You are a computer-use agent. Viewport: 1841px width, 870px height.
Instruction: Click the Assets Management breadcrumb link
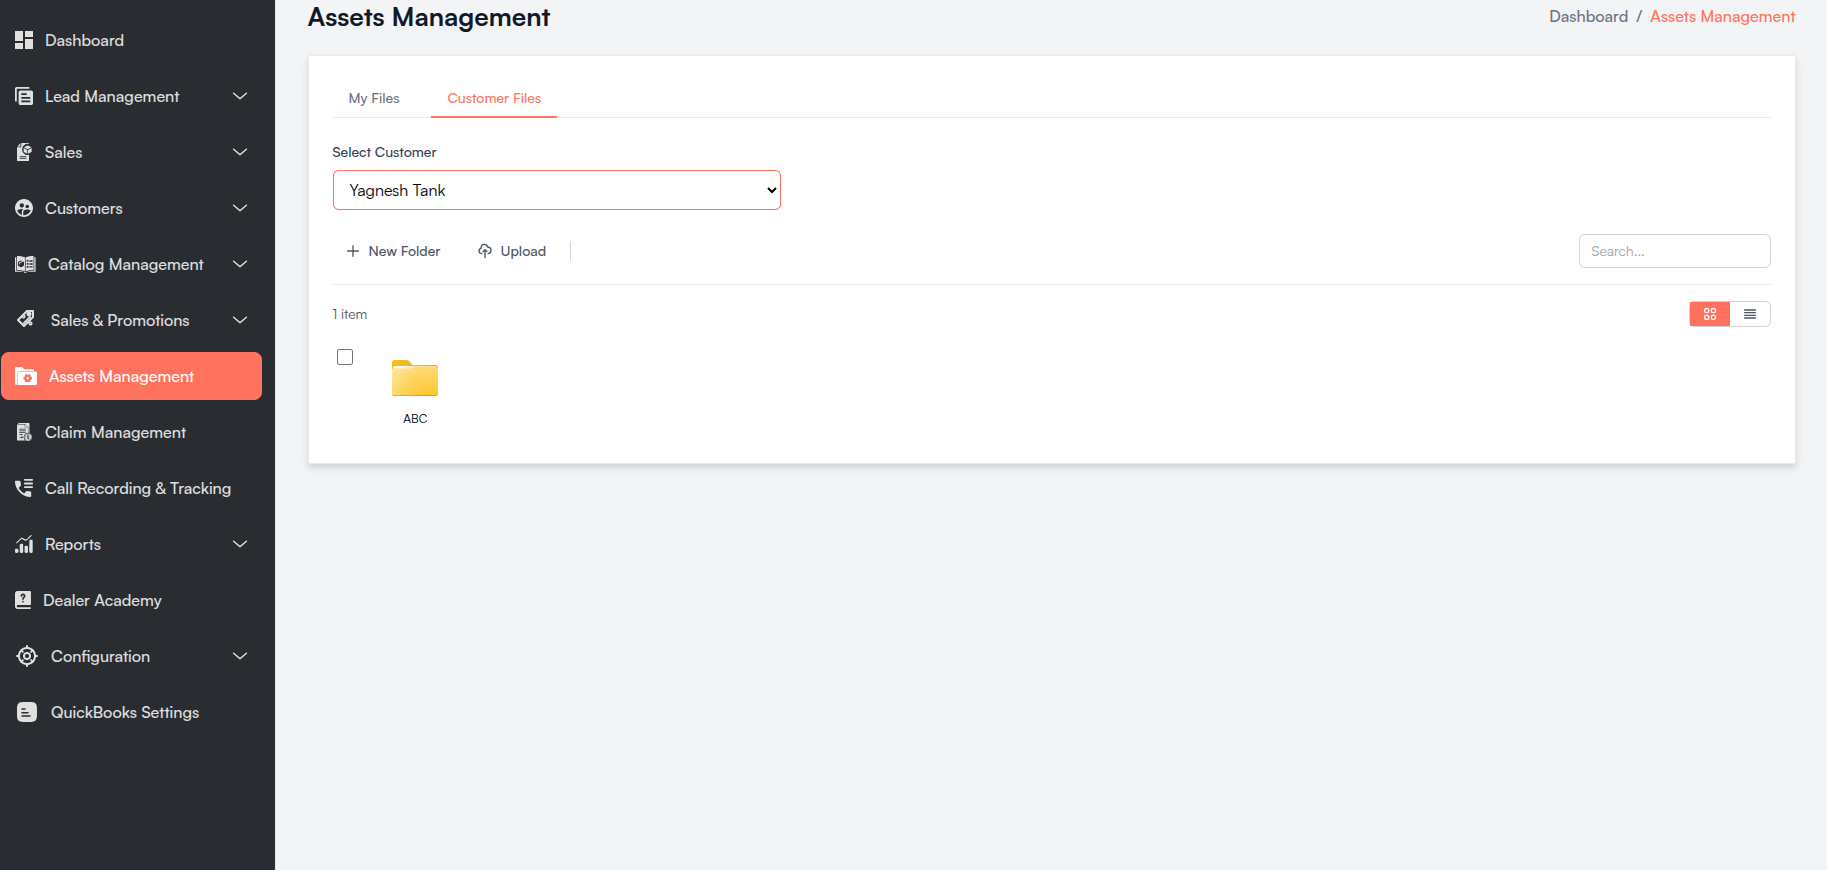[1722, 16]
